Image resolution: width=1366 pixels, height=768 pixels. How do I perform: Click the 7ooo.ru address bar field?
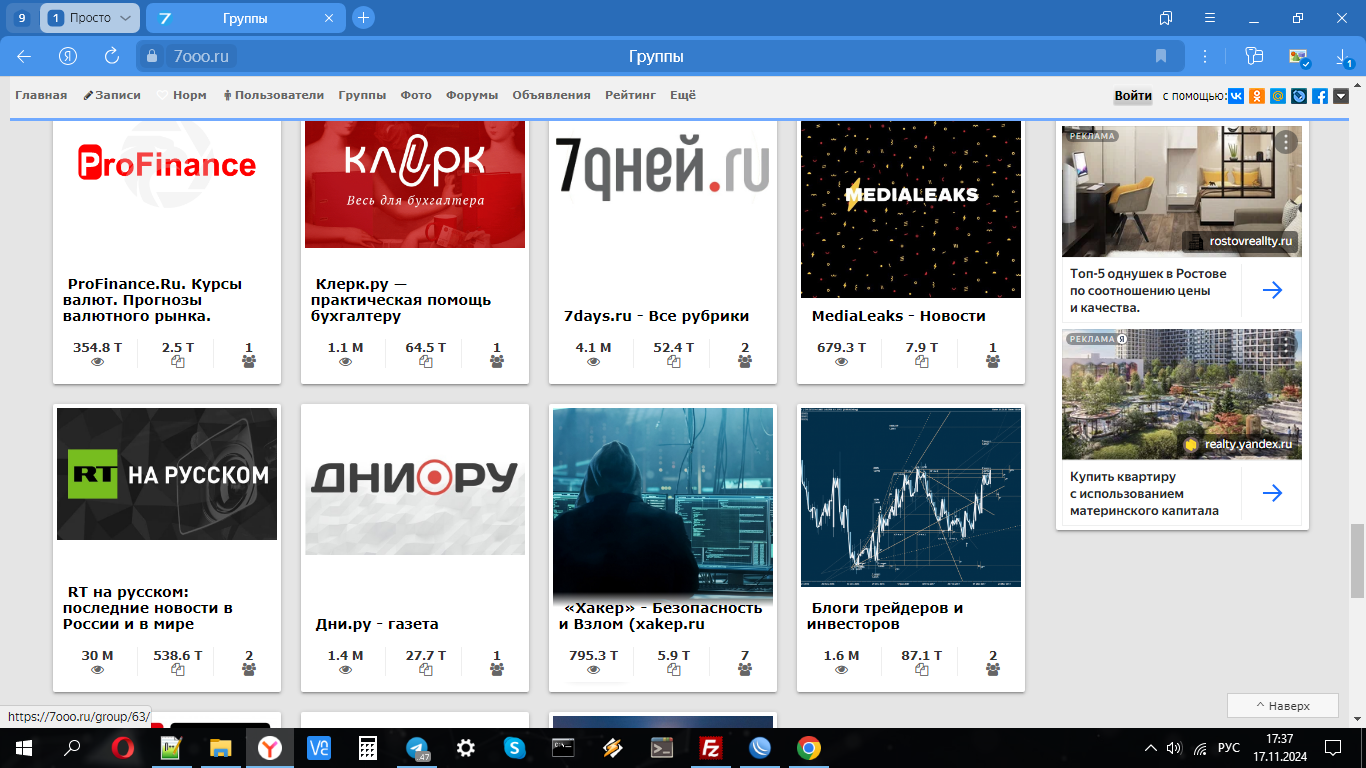pos(660,56)
